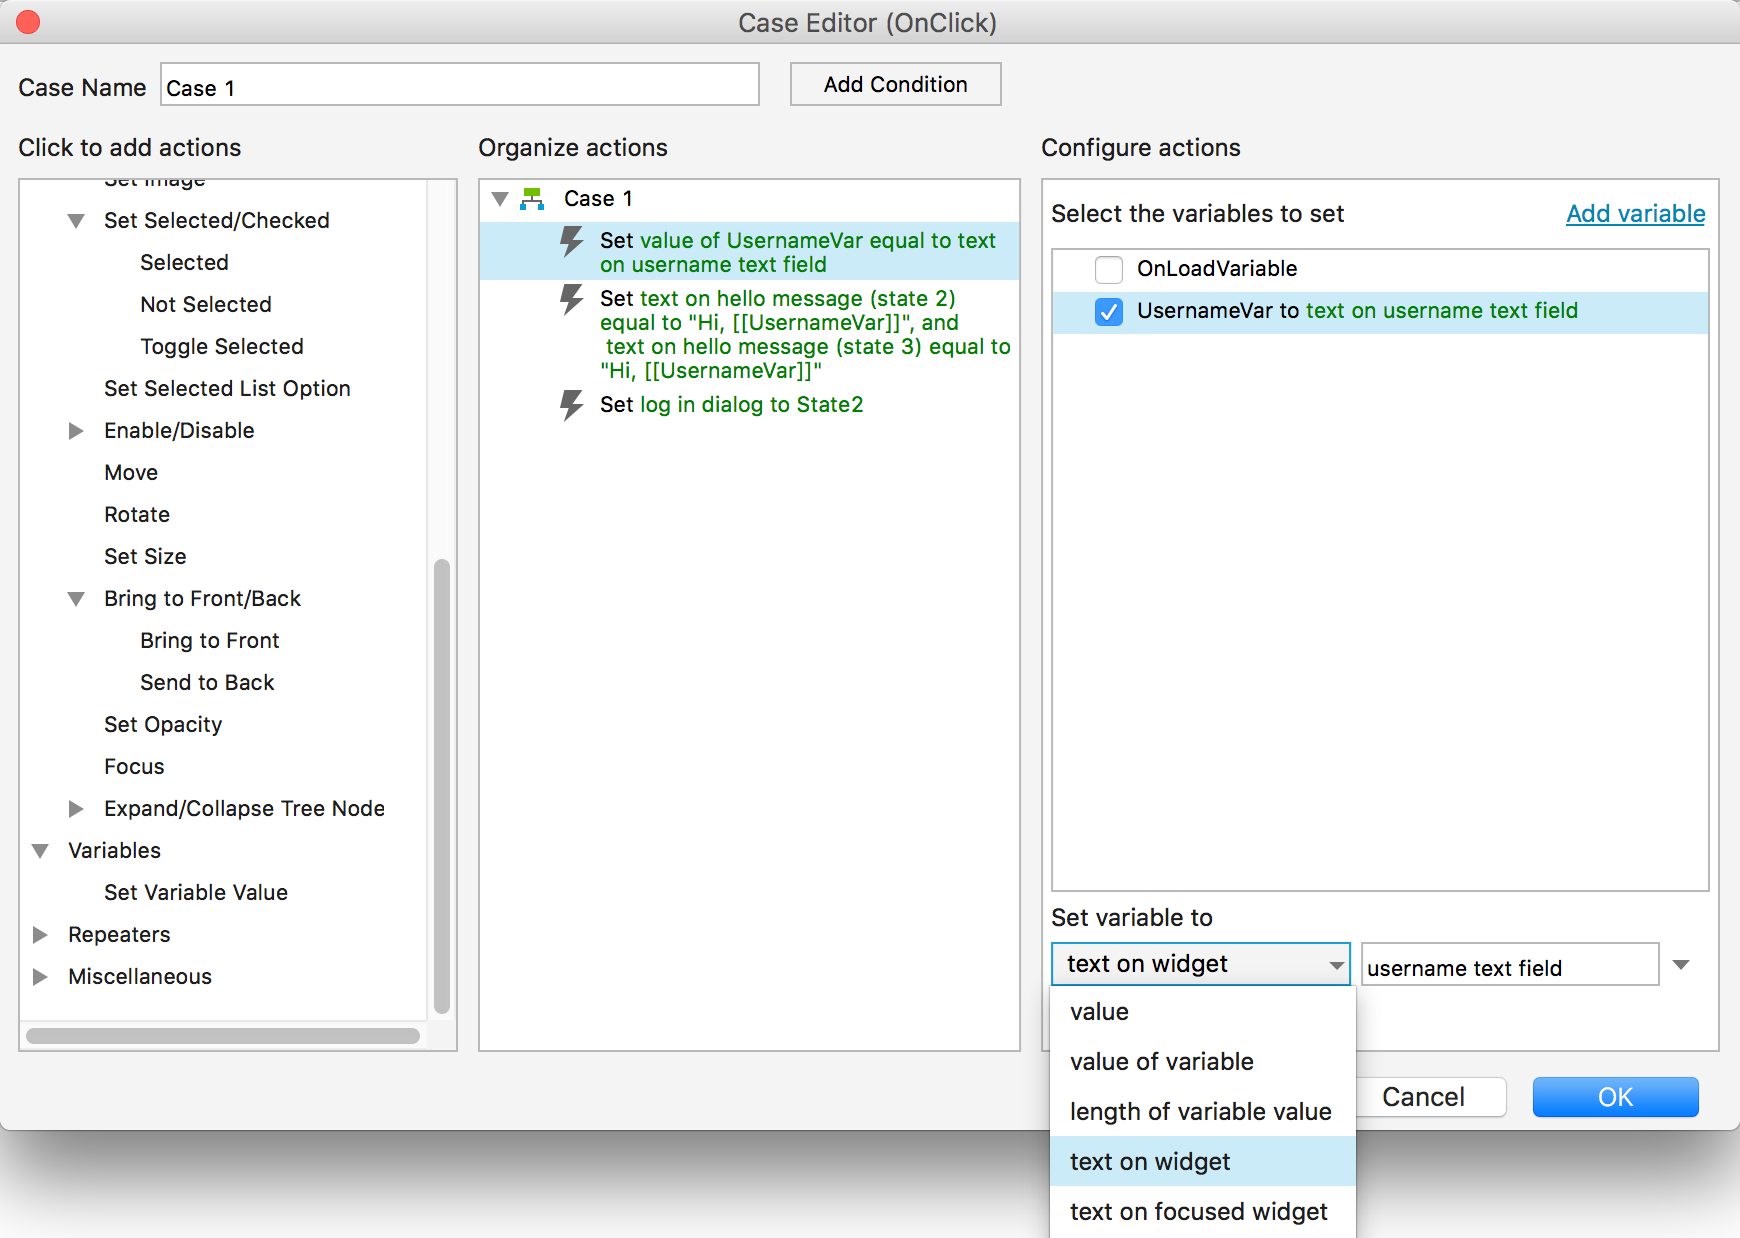
Task: Choose 'value of variable' from dropdown list
Action: [1161, 1062]
